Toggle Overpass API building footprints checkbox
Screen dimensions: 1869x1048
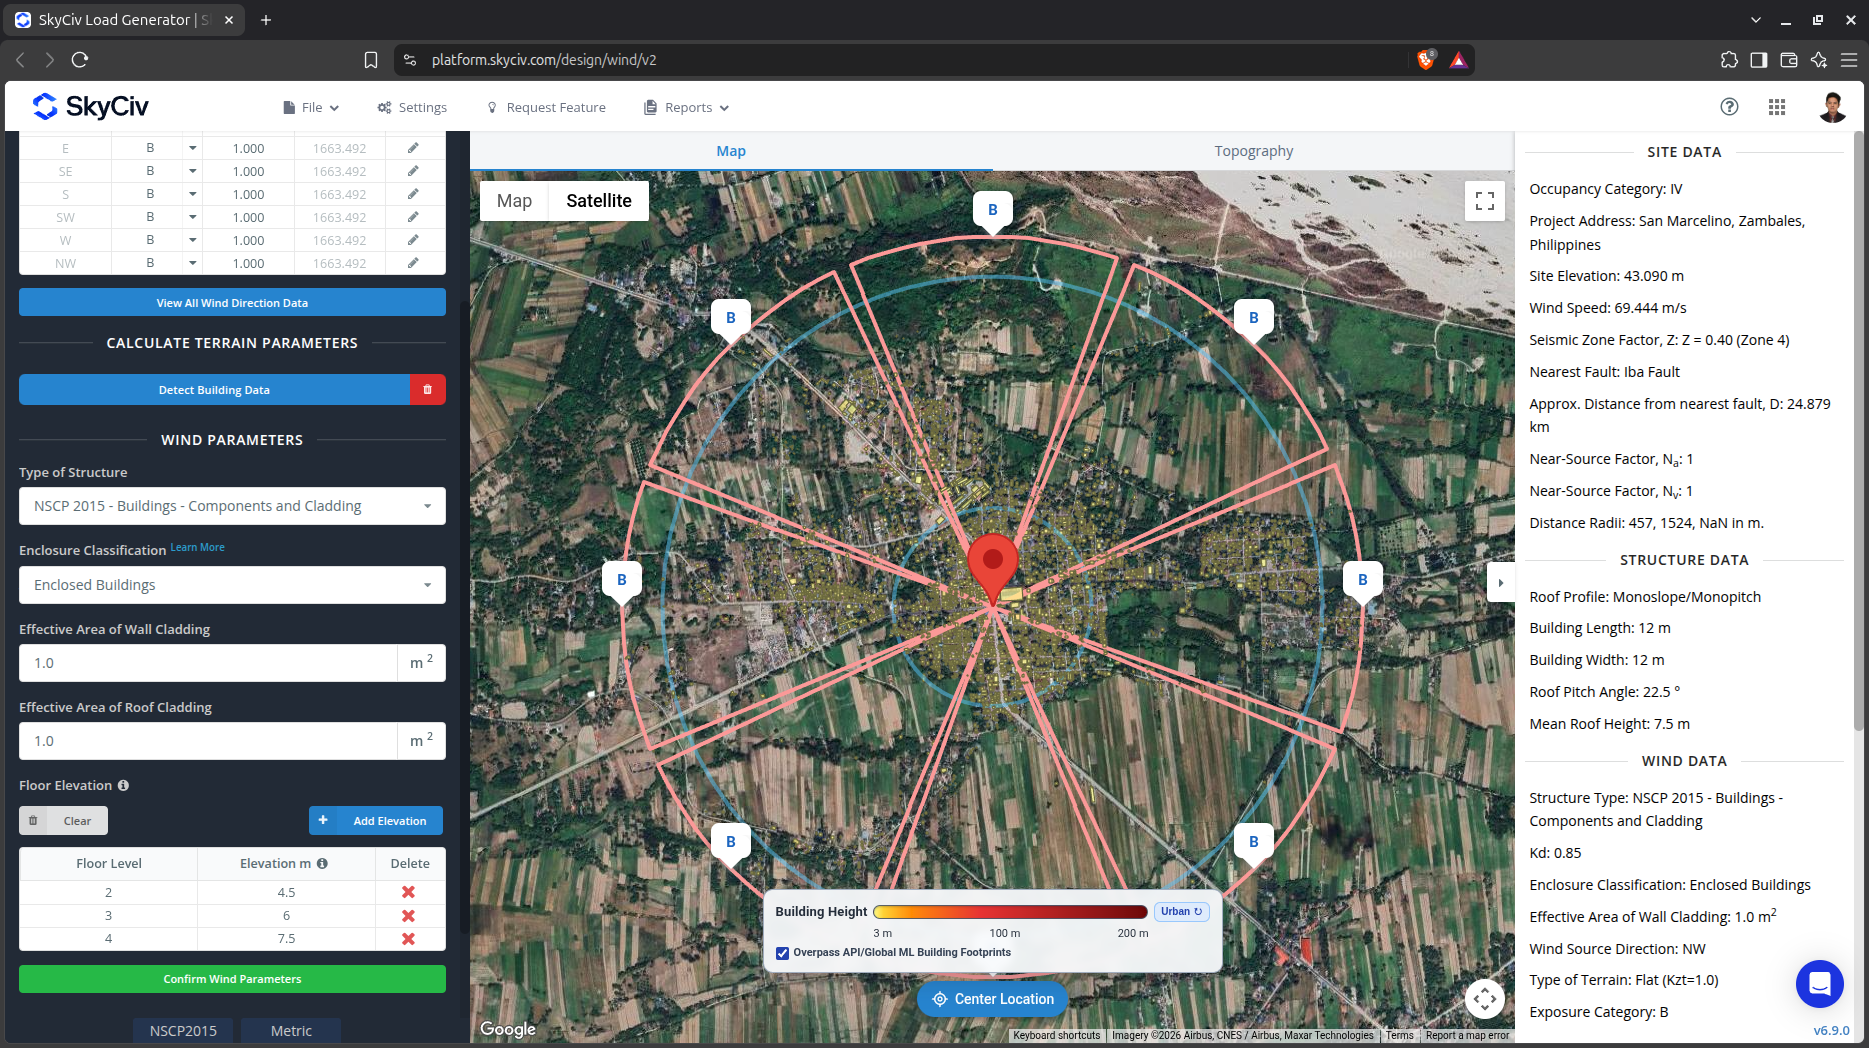point(782,953)
